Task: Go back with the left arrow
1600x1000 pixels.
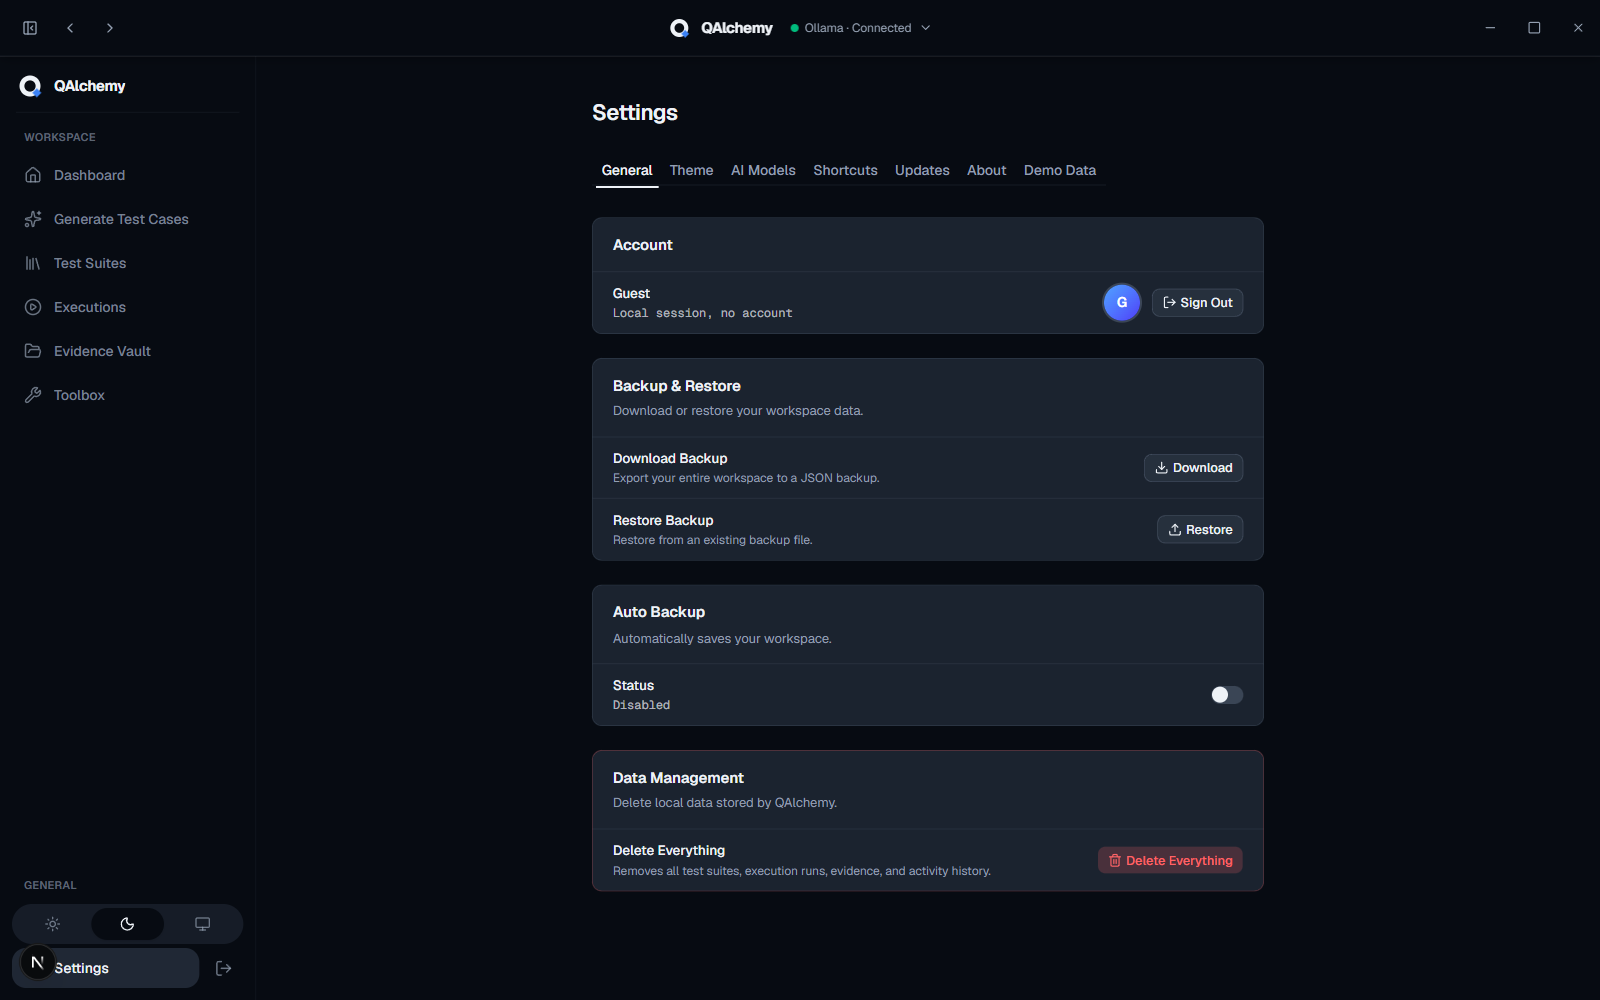Action: 70,28
